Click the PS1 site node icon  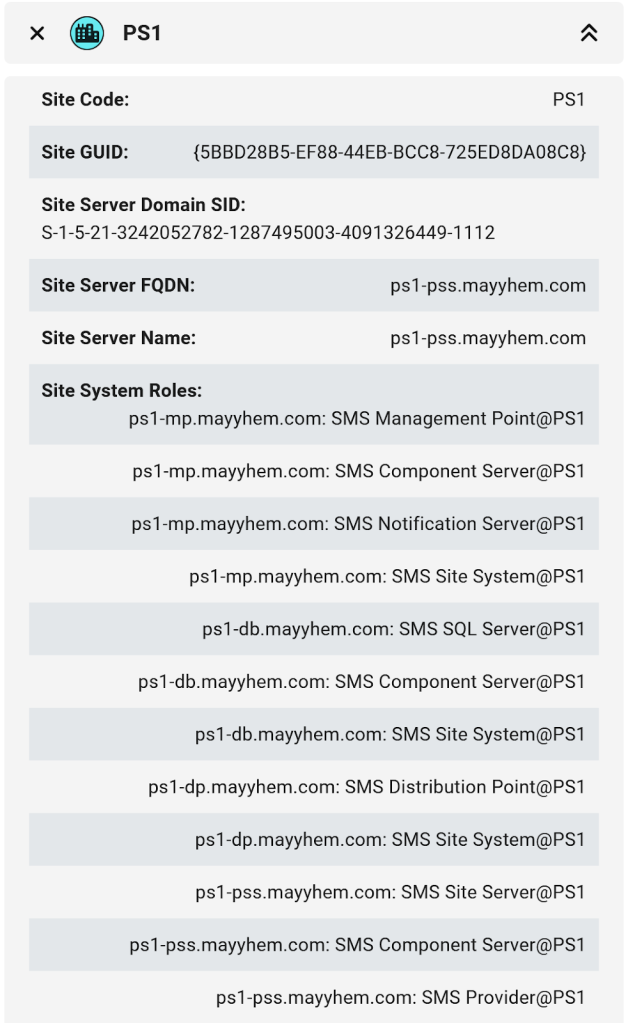(x=87, y=33)
